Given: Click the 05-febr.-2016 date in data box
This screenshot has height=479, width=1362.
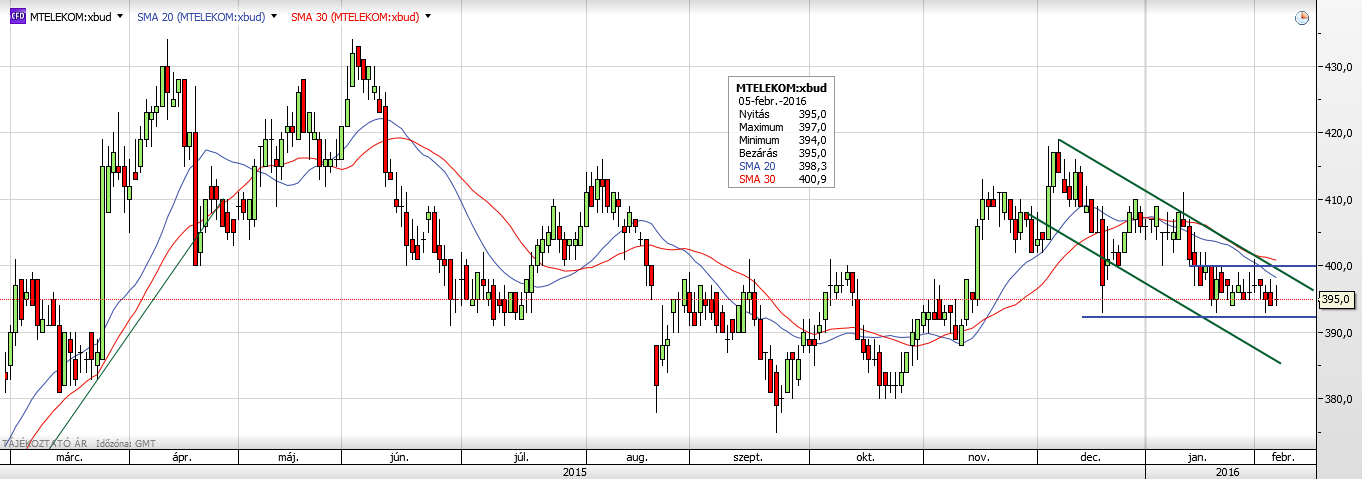Looking at the screenshot, I should click(773, 101).
